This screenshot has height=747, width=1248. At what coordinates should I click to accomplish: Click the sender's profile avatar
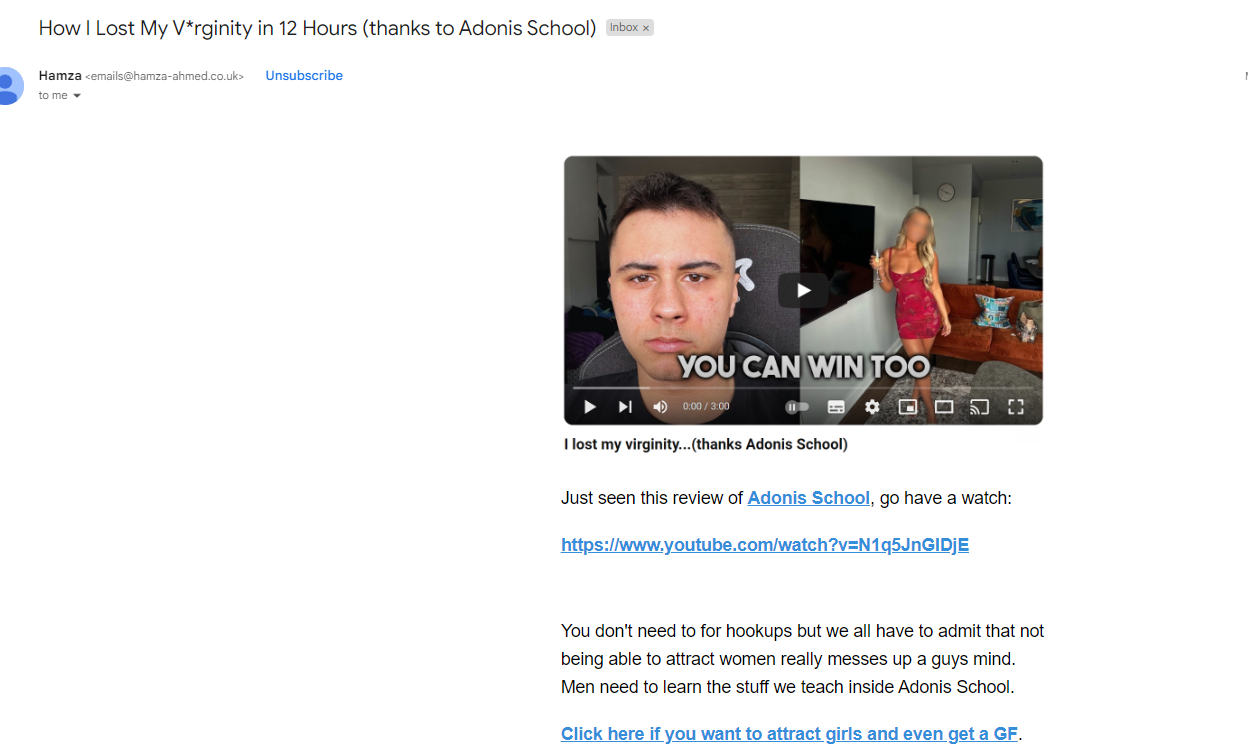[8, 85]
